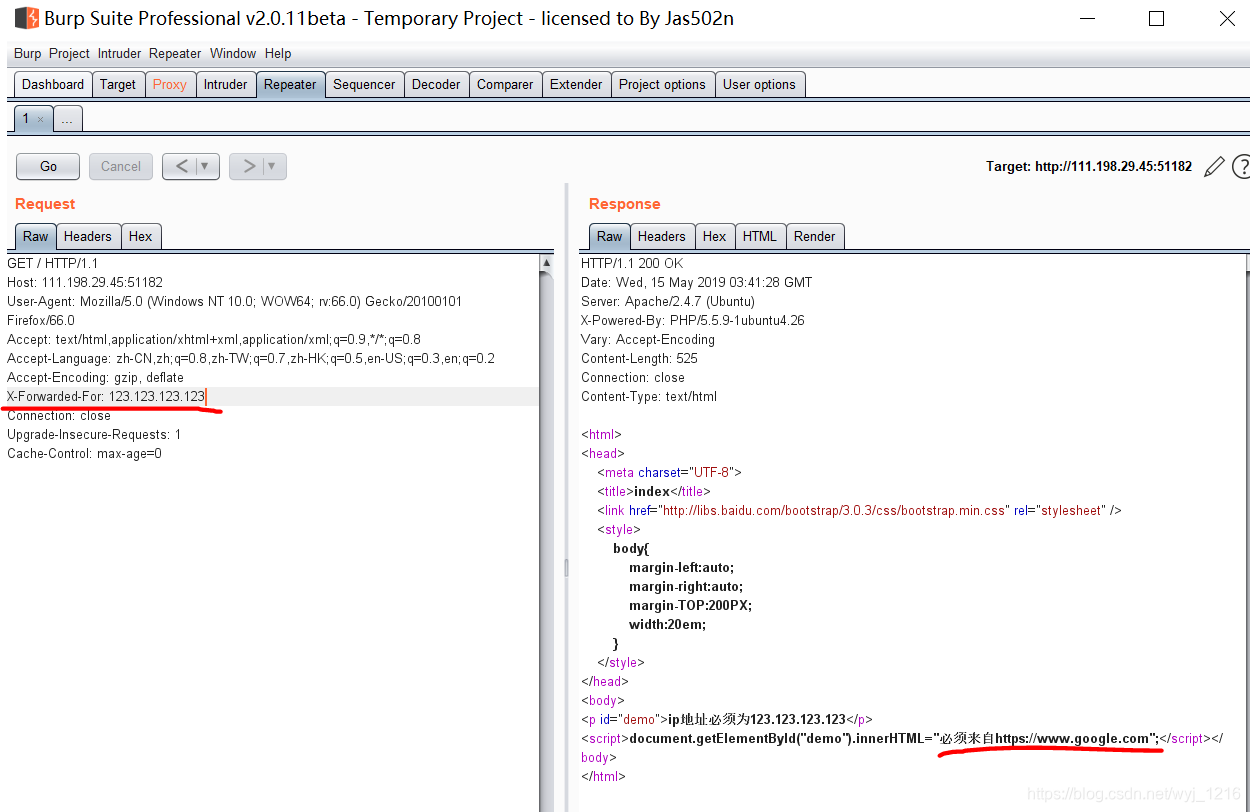
Task: Click the Cancel button
Action: 121,166
